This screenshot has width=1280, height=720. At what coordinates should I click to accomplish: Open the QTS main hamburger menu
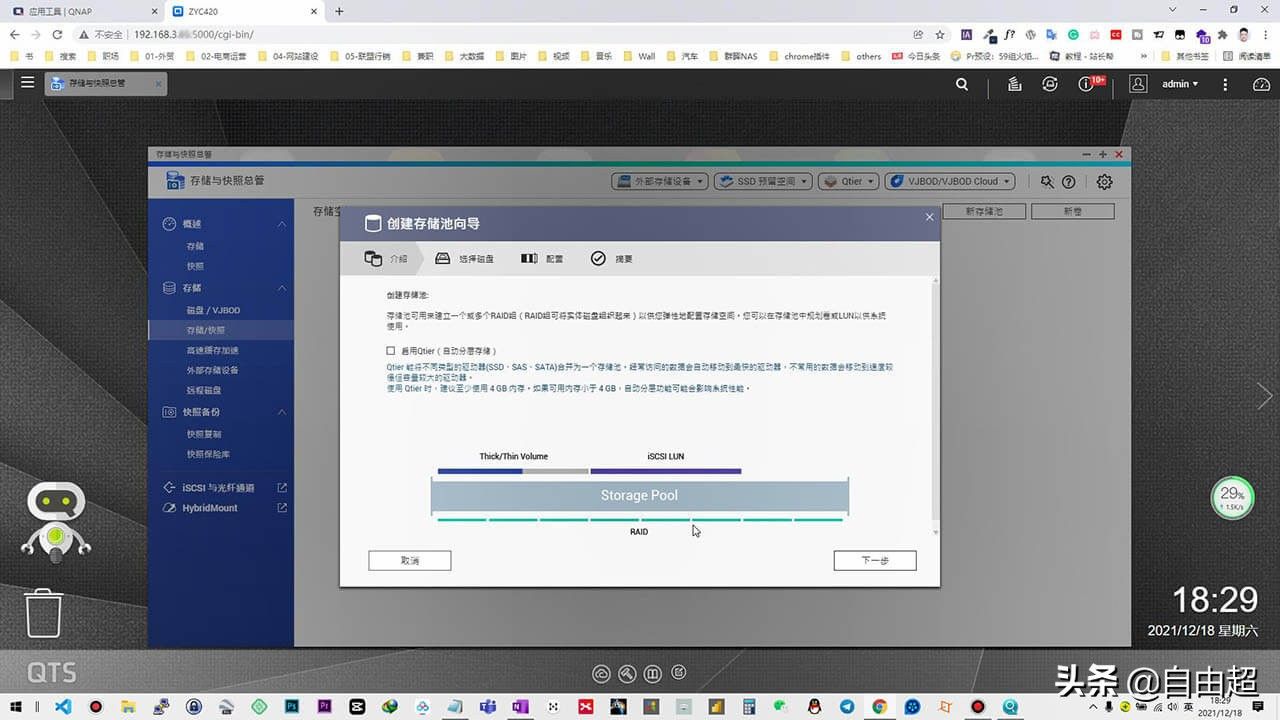pyautogui.click(x=27, y=83)
